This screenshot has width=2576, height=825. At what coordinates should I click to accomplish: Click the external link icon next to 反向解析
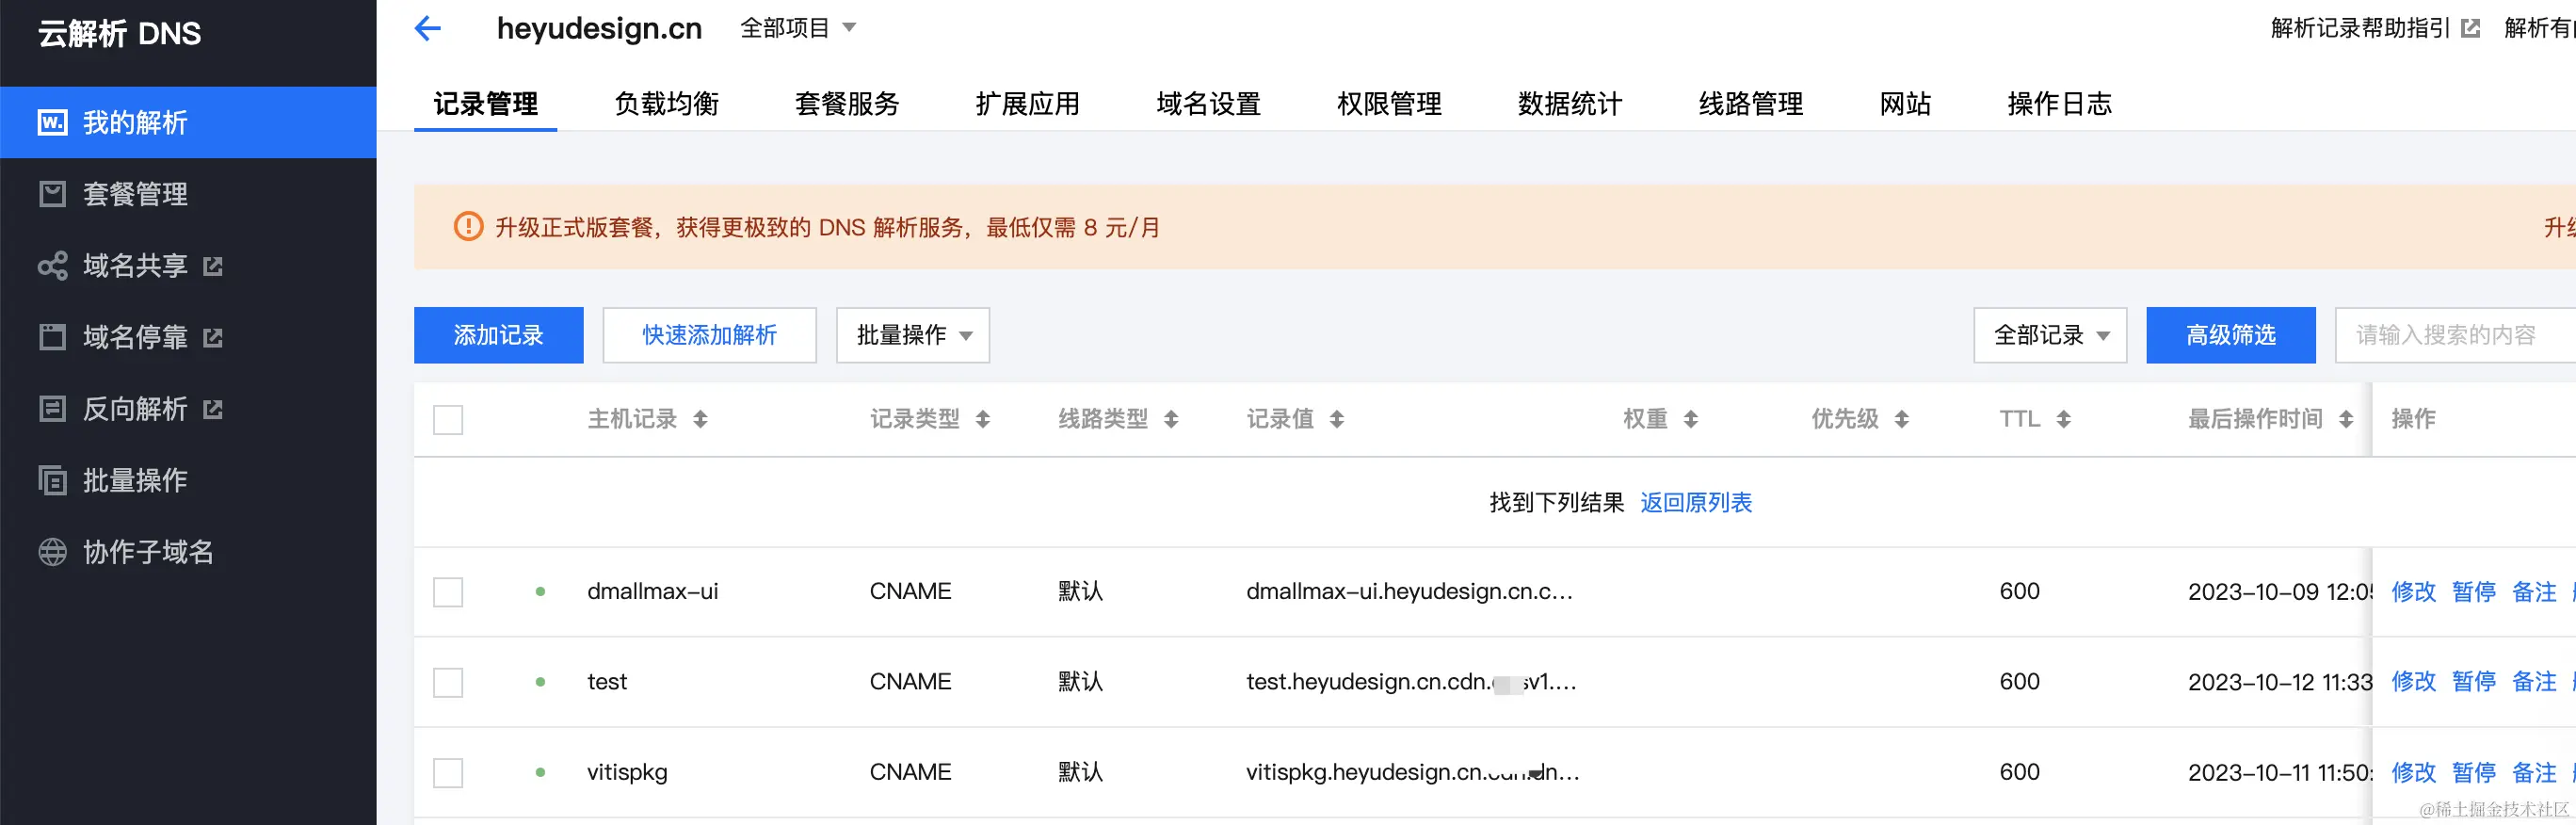(213, 409)
